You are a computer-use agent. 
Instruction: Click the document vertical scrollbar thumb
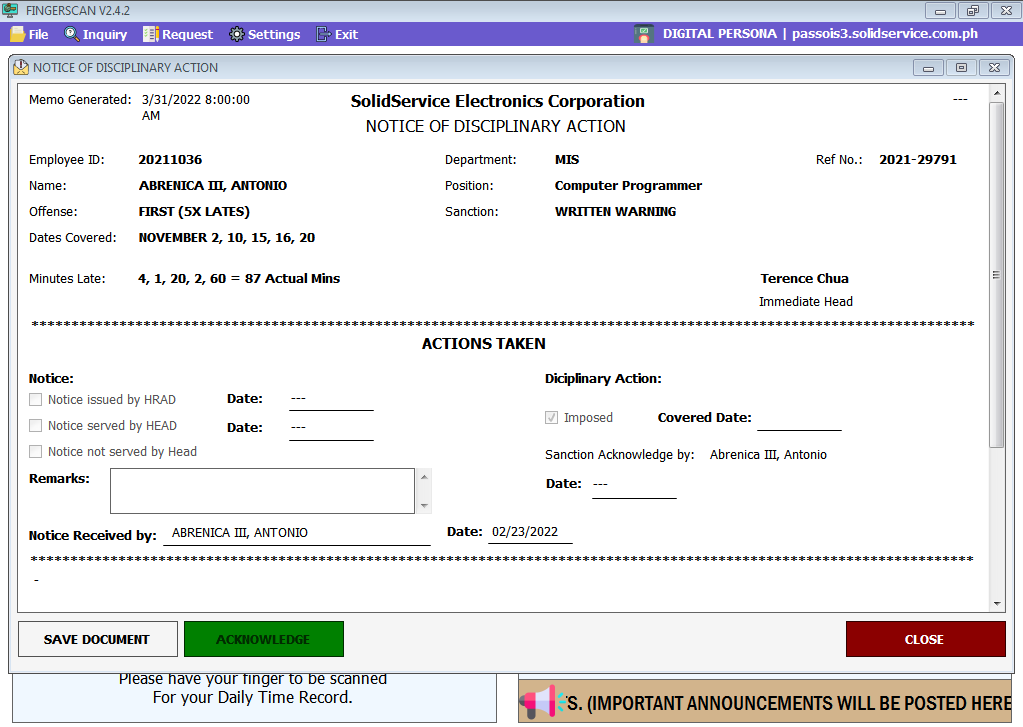996,275
